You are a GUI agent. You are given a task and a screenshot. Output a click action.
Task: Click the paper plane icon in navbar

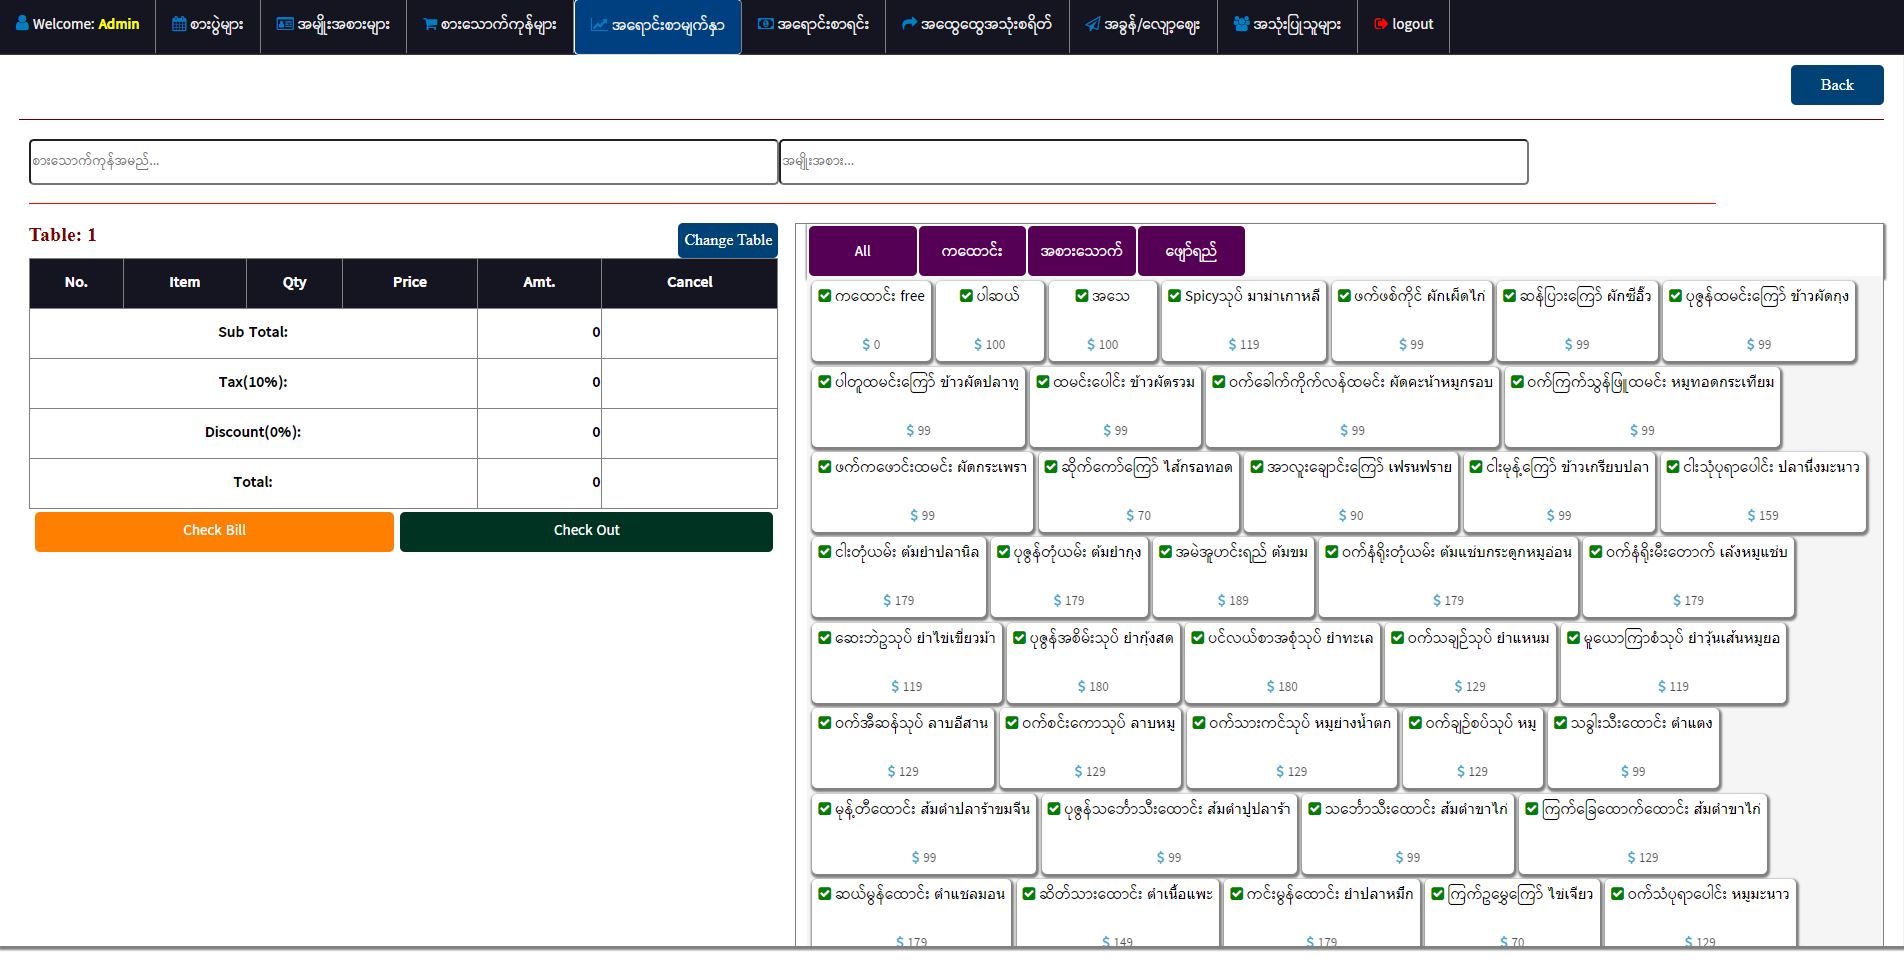[x=1092, y=24]
